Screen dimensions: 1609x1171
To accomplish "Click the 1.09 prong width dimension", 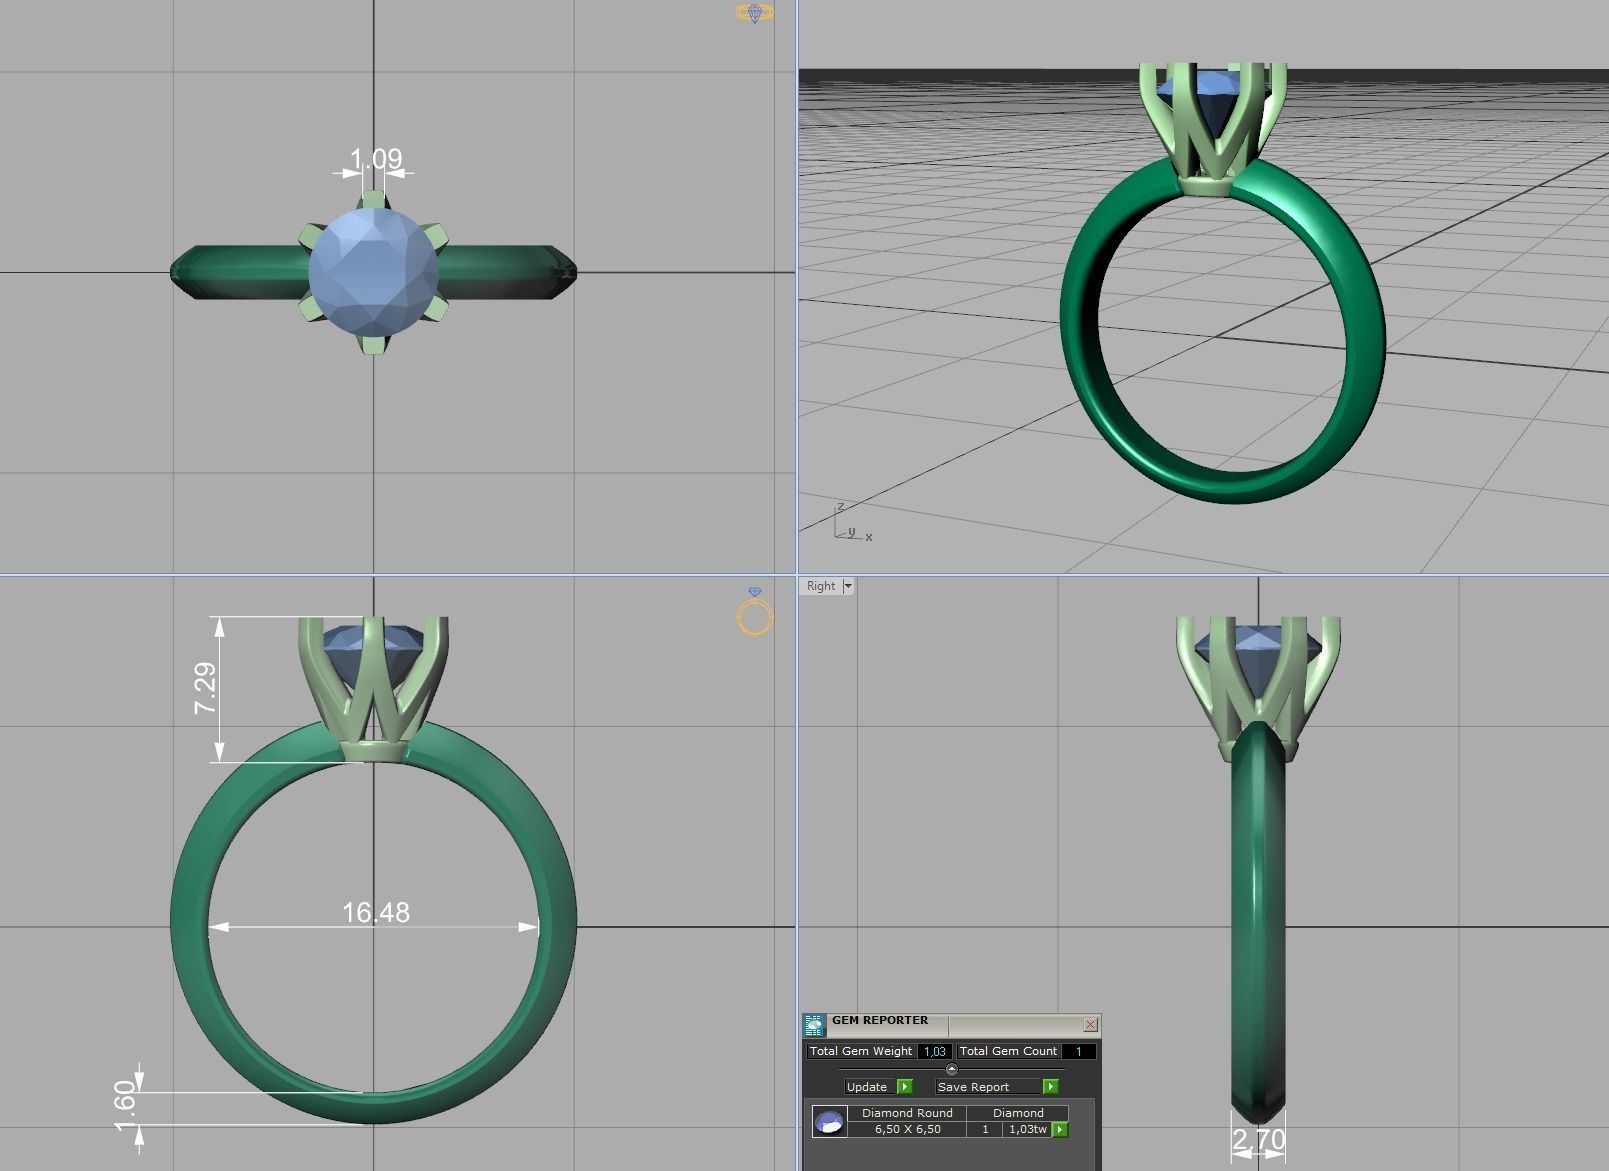I will [375, 159].
